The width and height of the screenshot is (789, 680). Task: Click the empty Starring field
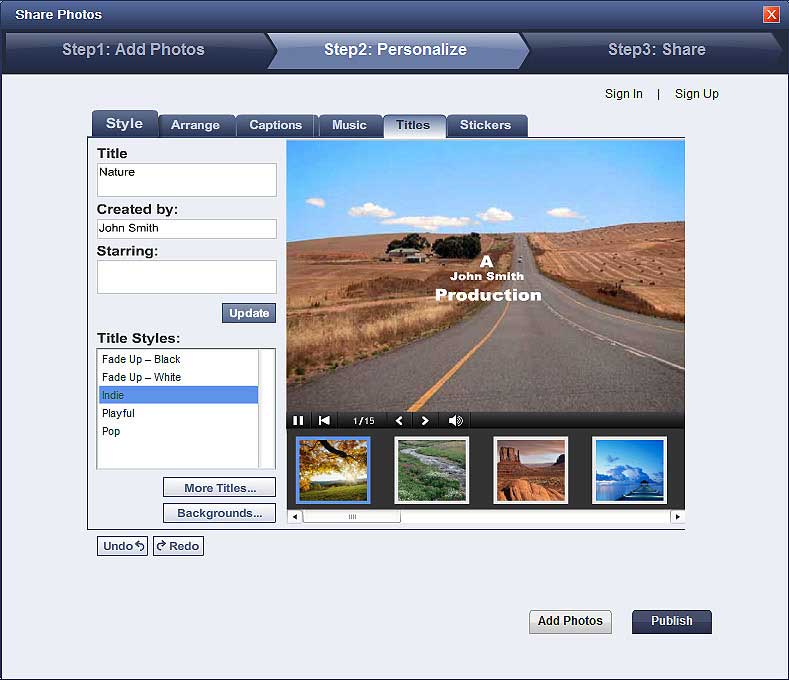point(187,277)
